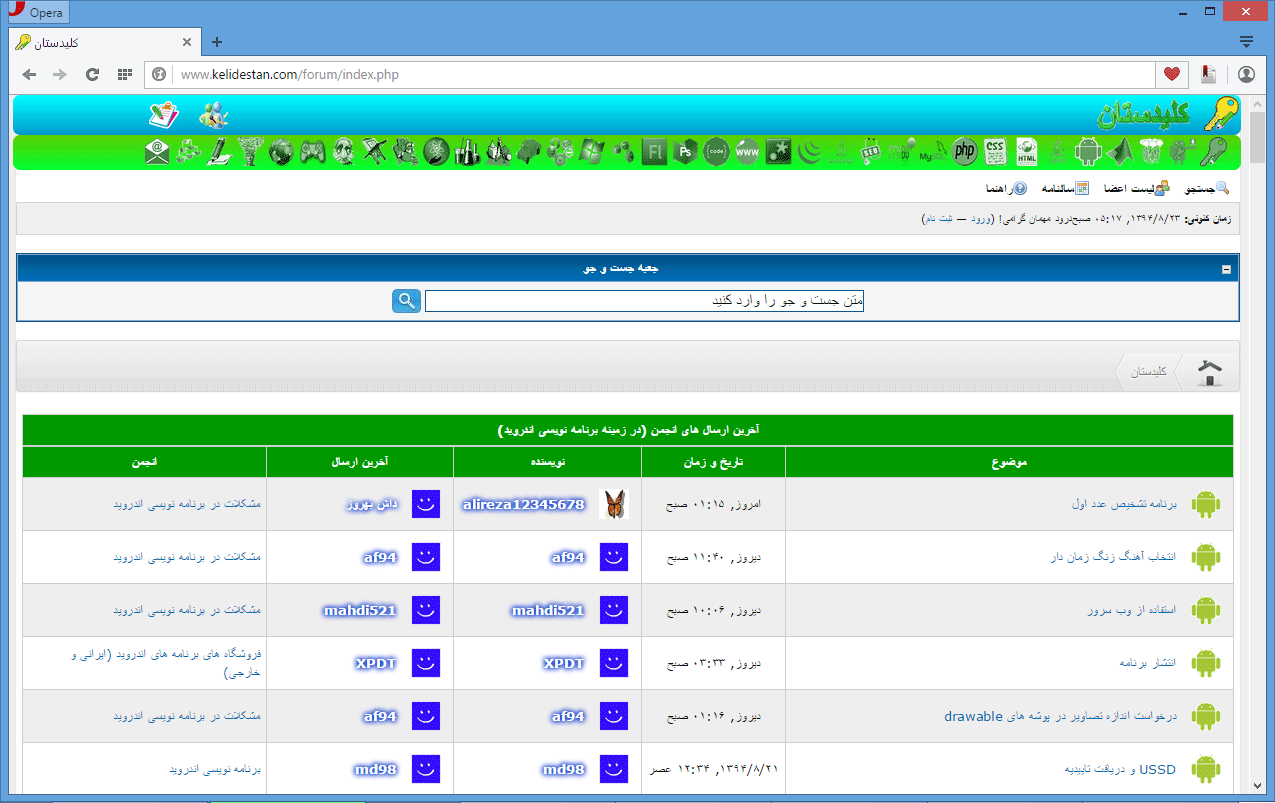
Task: Open topic انتشار برنامه
Action: click(1147, 663)
